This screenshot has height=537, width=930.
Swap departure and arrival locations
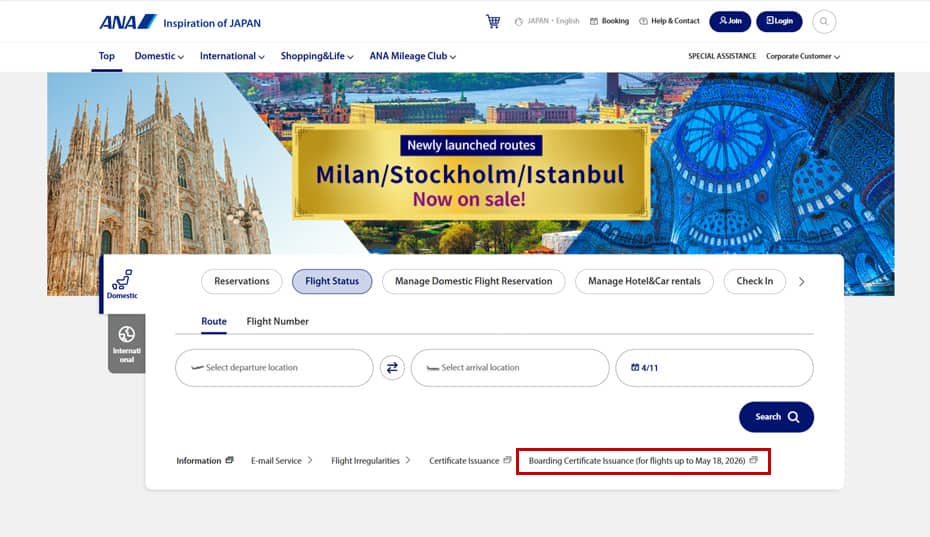point(392,368)
